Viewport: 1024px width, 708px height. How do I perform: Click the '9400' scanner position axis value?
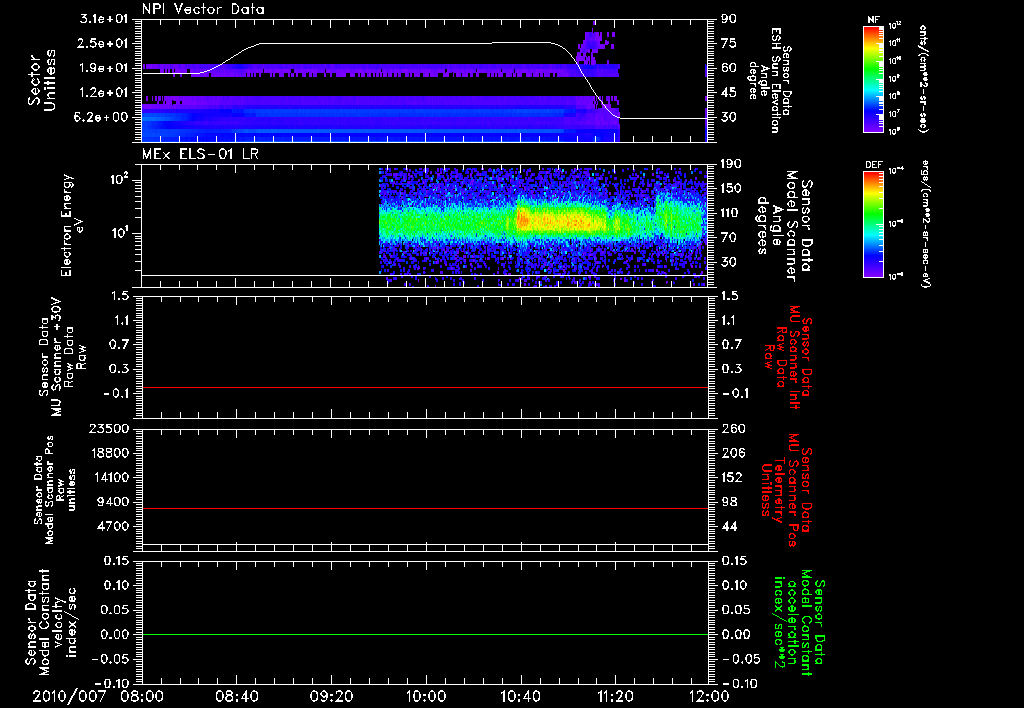tap(114, 502)
